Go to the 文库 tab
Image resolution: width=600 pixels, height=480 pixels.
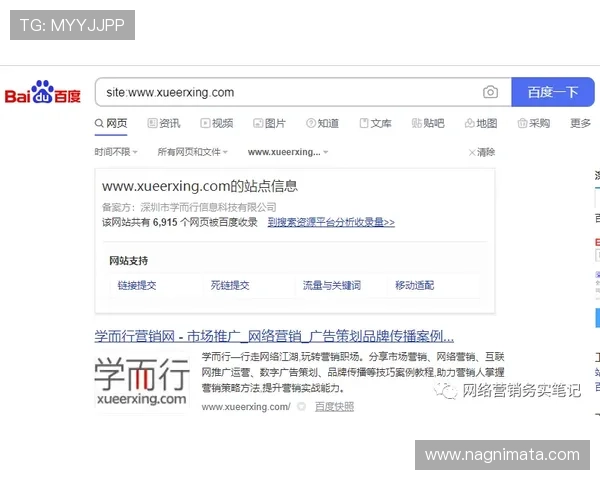(x=375, y=123)
